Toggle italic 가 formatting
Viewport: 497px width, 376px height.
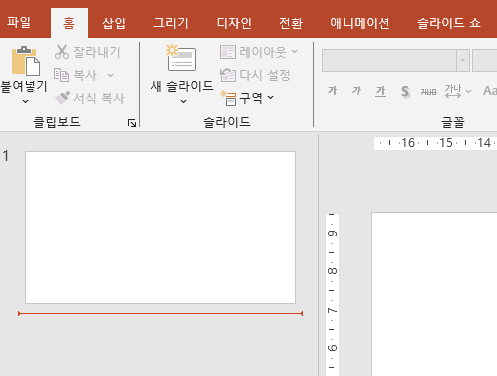(x=356, y=90)
